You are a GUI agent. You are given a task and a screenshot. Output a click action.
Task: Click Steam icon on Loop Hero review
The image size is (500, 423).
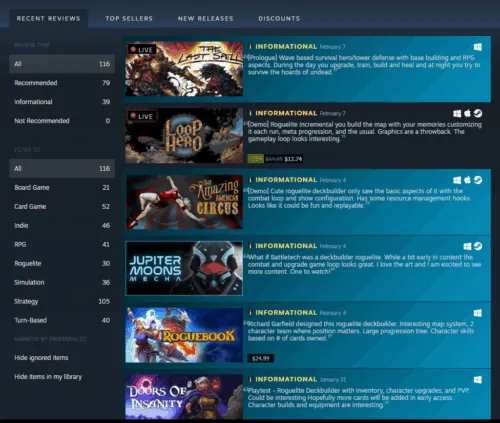coord(478,113)
